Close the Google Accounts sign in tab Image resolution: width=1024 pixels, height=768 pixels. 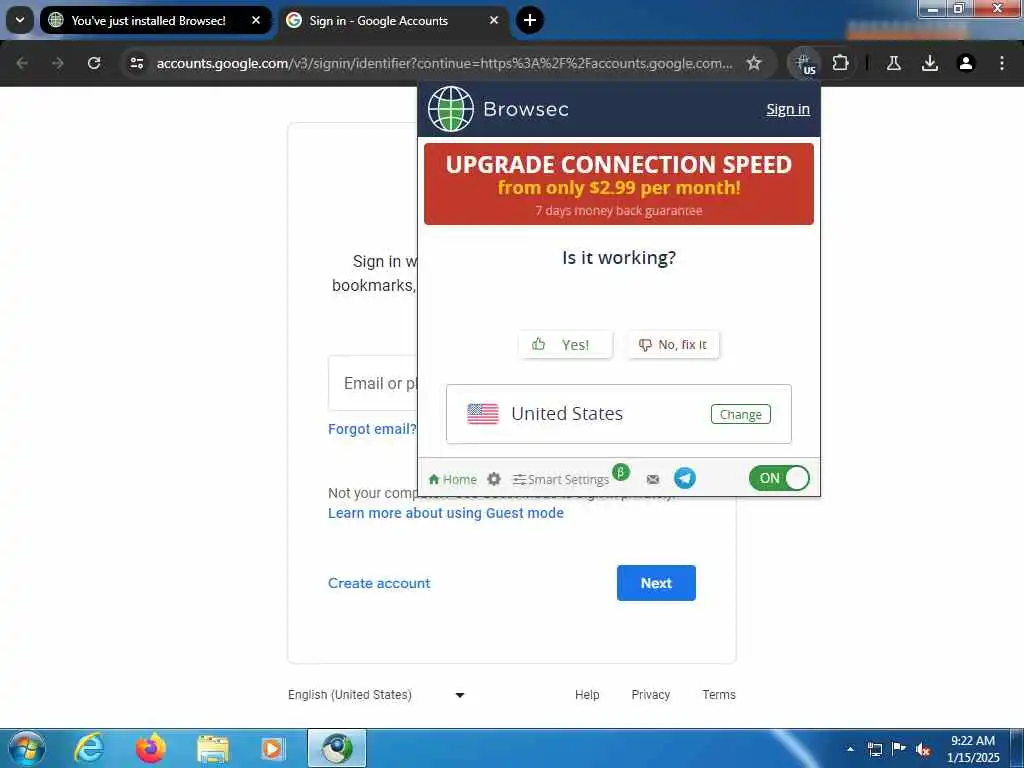pos(494,20)
